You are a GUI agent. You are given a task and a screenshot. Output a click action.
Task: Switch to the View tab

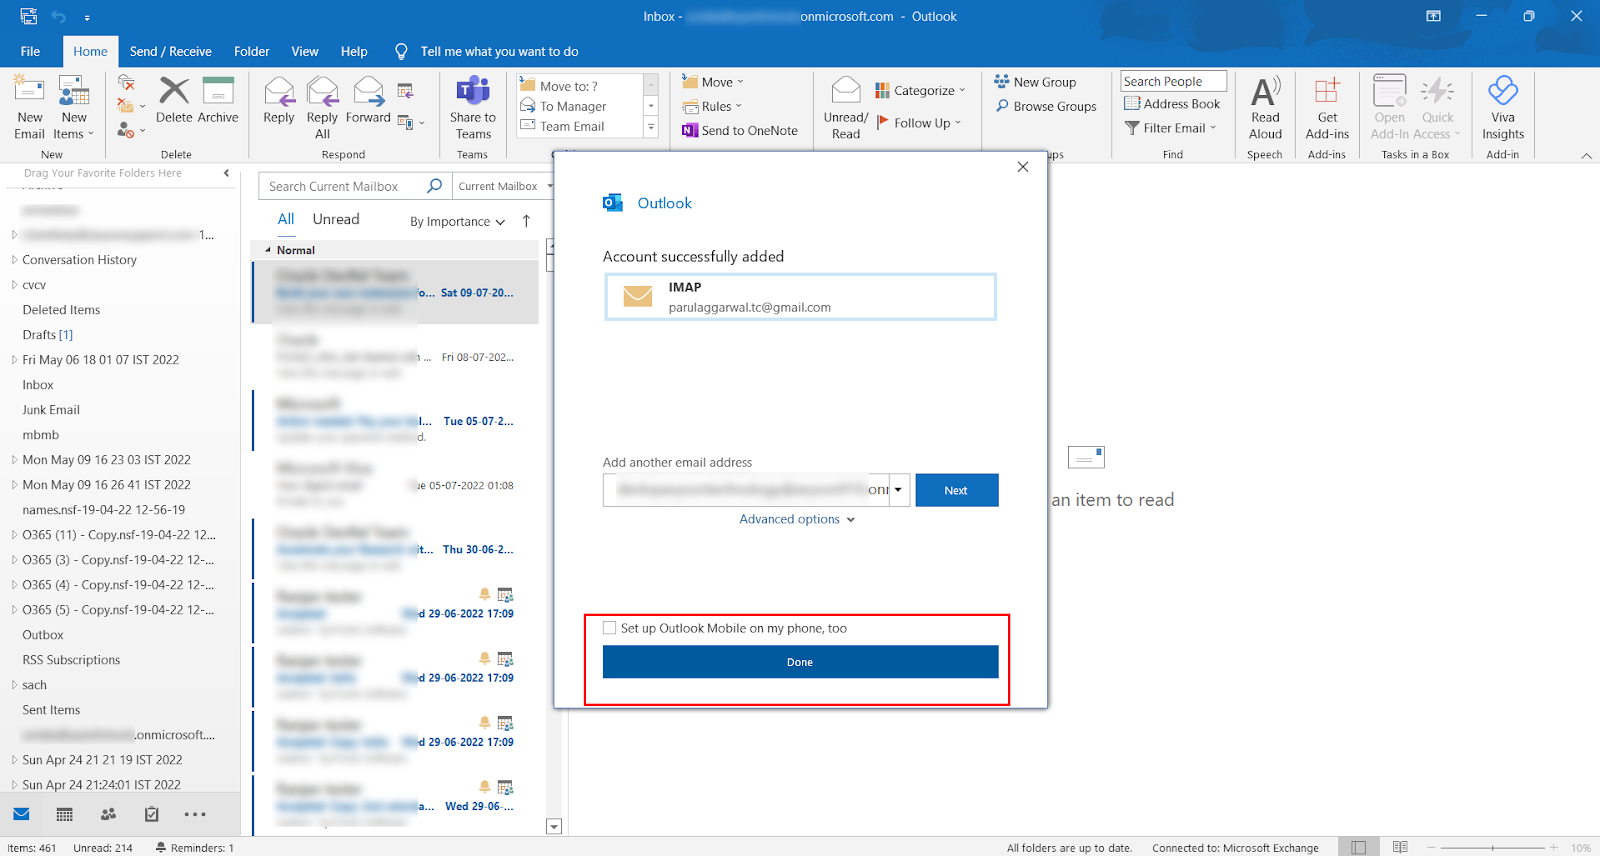[x=305, y=51]
